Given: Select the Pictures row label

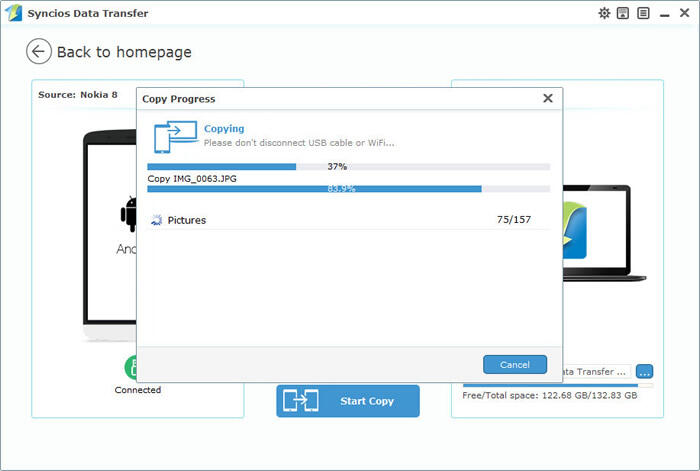Looking at the screenshot, I should click(187, 220).
